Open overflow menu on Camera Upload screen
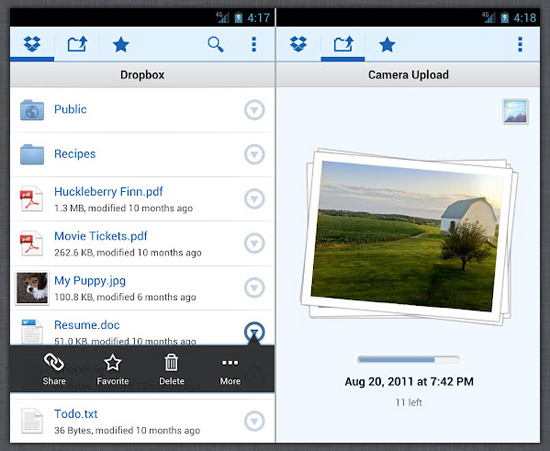Screen dimensions: 550x451 (x=520, y=45)
